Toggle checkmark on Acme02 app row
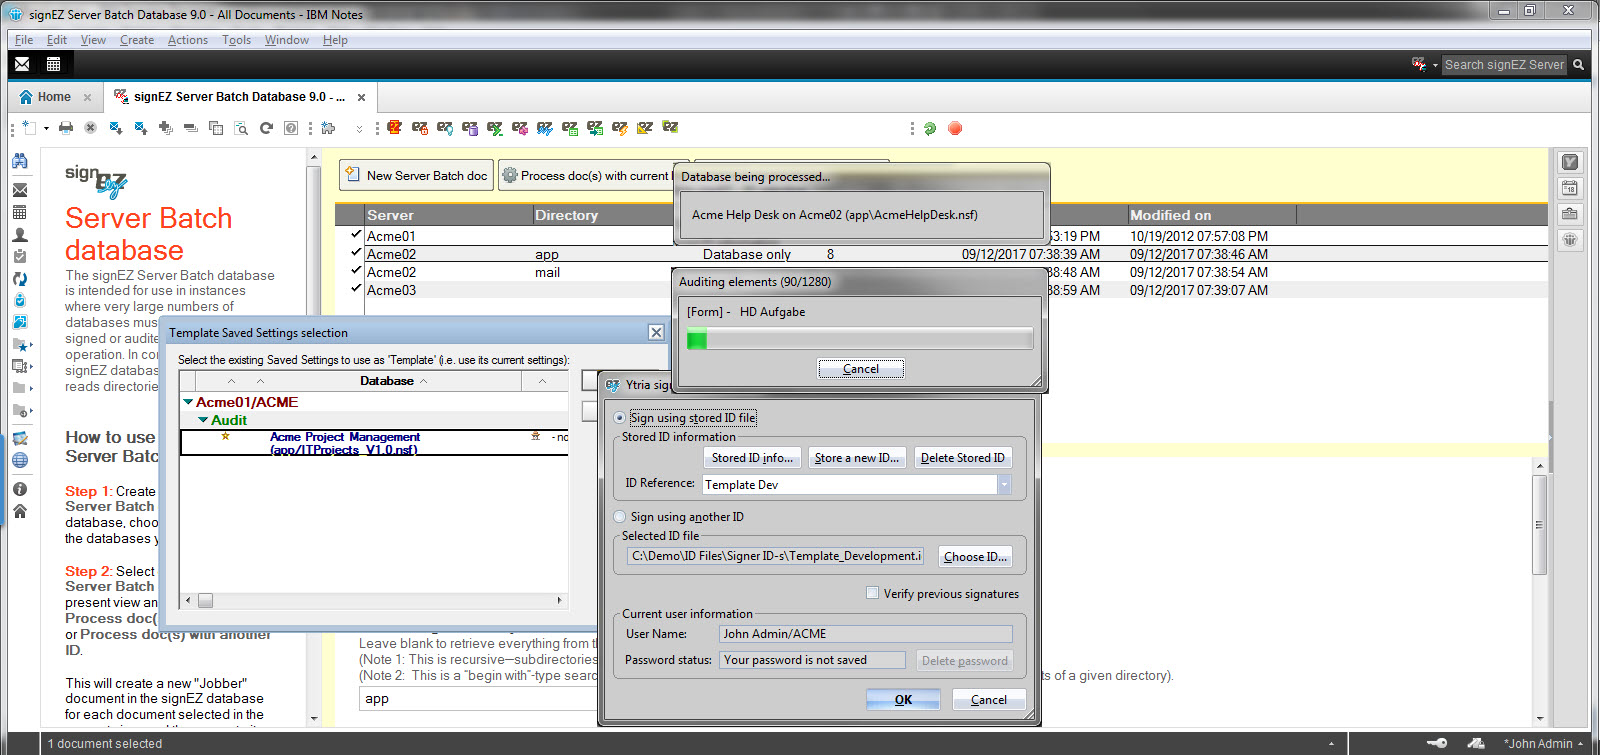The image size is (1600, 755). pos(356,252)
